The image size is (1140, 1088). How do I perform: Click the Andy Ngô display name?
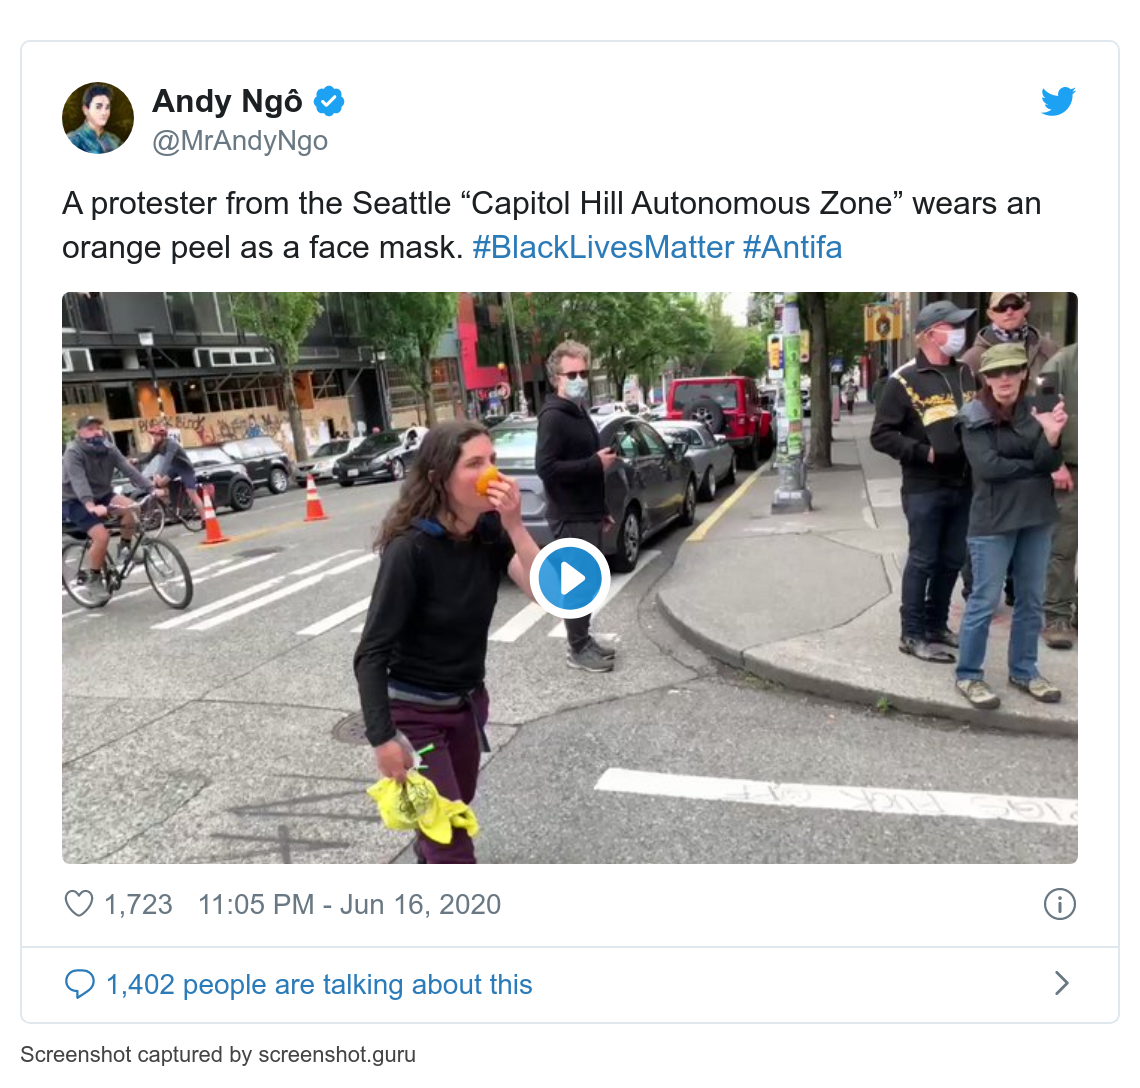tap(227, 101)
